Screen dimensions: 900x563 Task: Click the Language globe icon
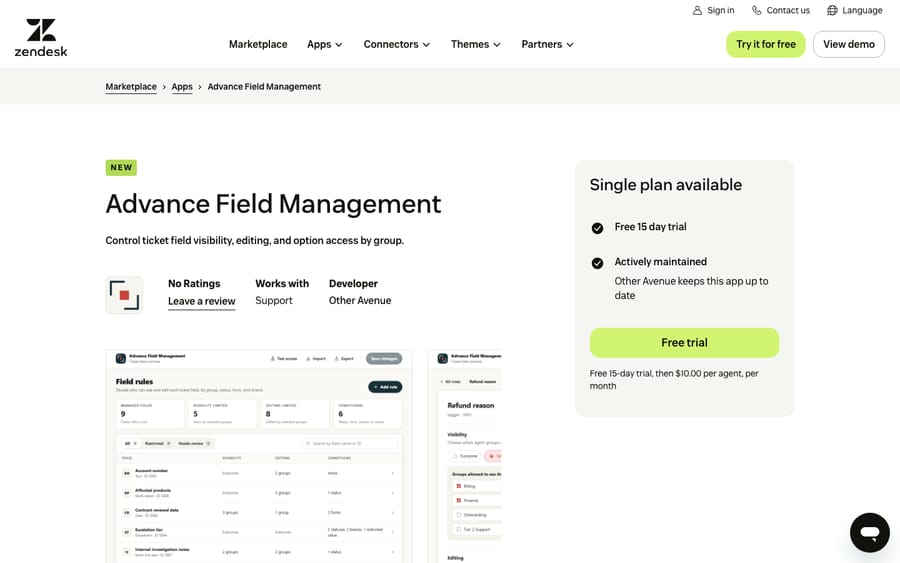[x=832, y=10]
